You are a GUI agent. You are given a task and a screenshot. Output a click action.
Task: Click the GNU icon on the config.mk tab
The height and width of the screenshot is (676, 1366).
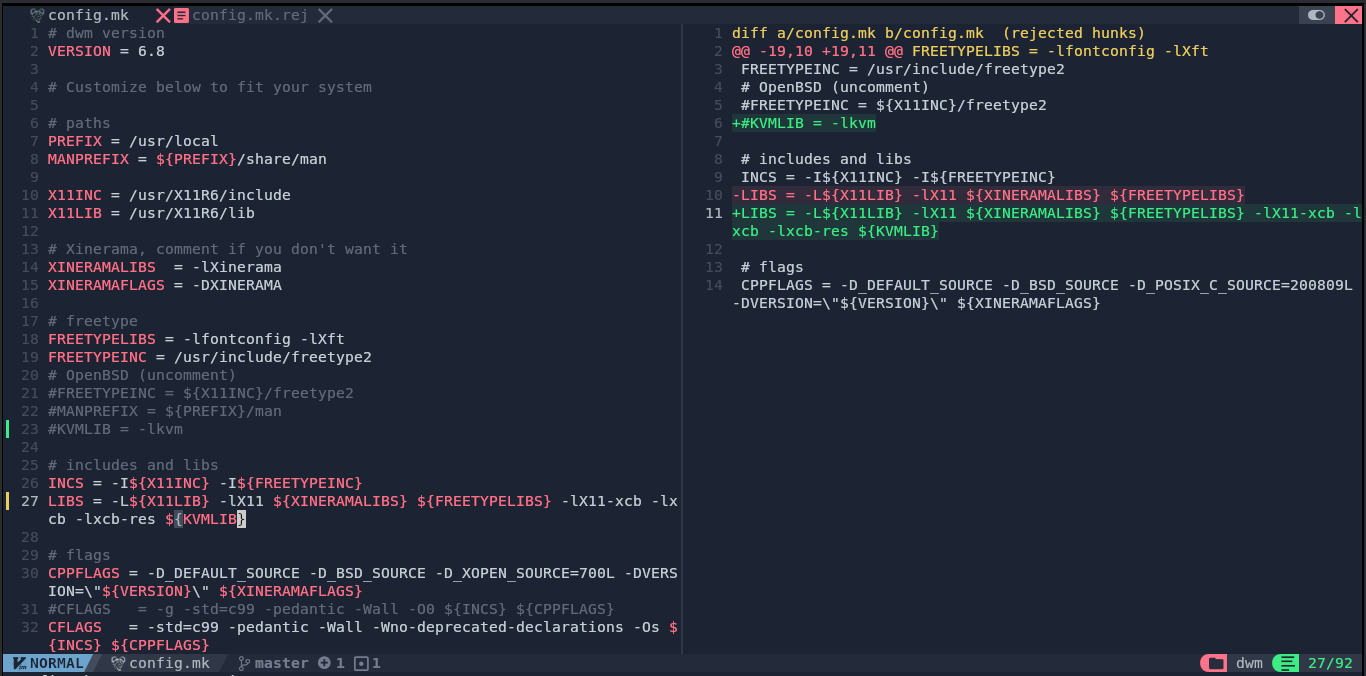click(x=37, y=15)
